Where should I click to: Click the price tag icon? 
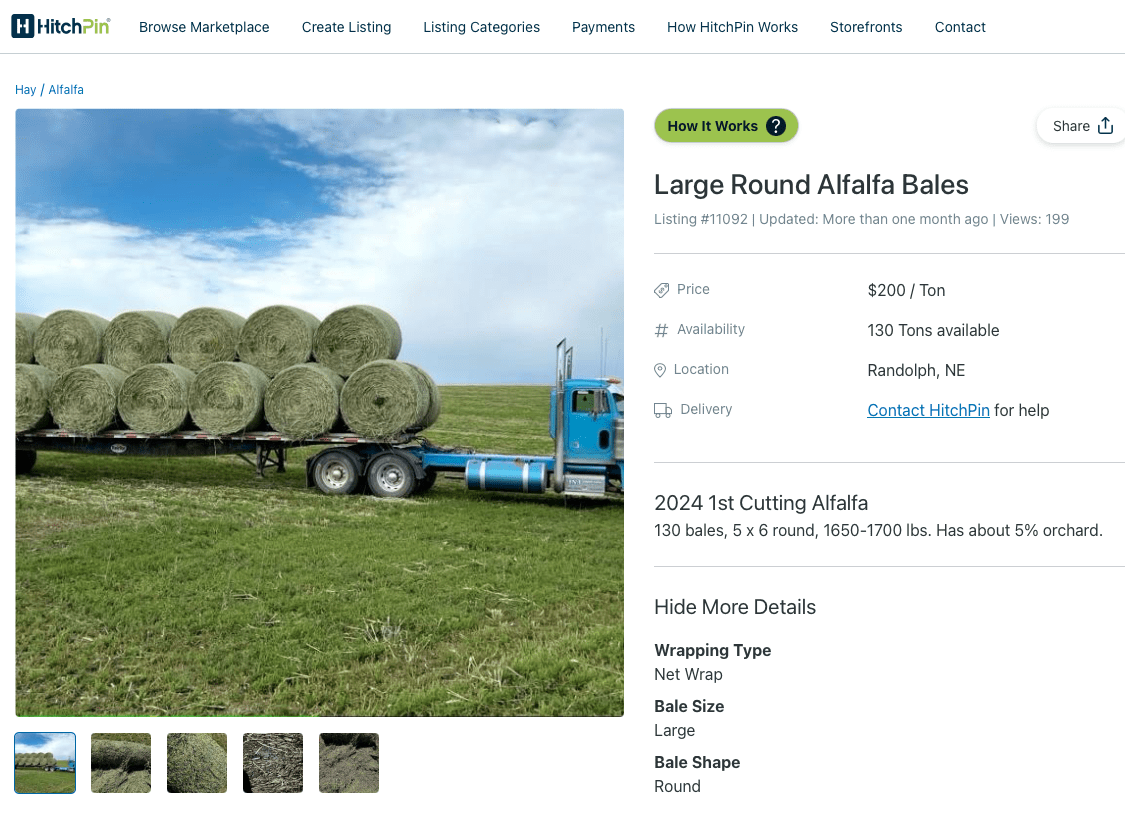[x=662, y=290]
